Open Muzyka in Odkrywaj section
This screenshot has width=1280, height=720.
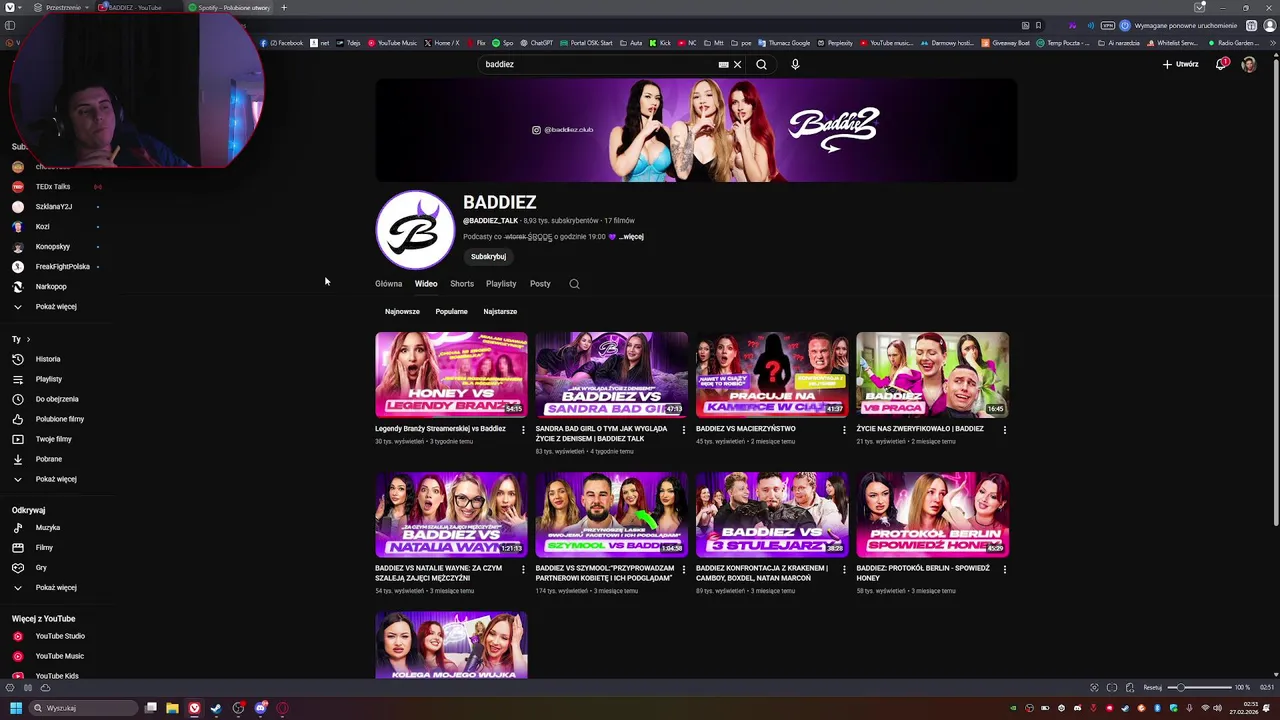(48, 528)
